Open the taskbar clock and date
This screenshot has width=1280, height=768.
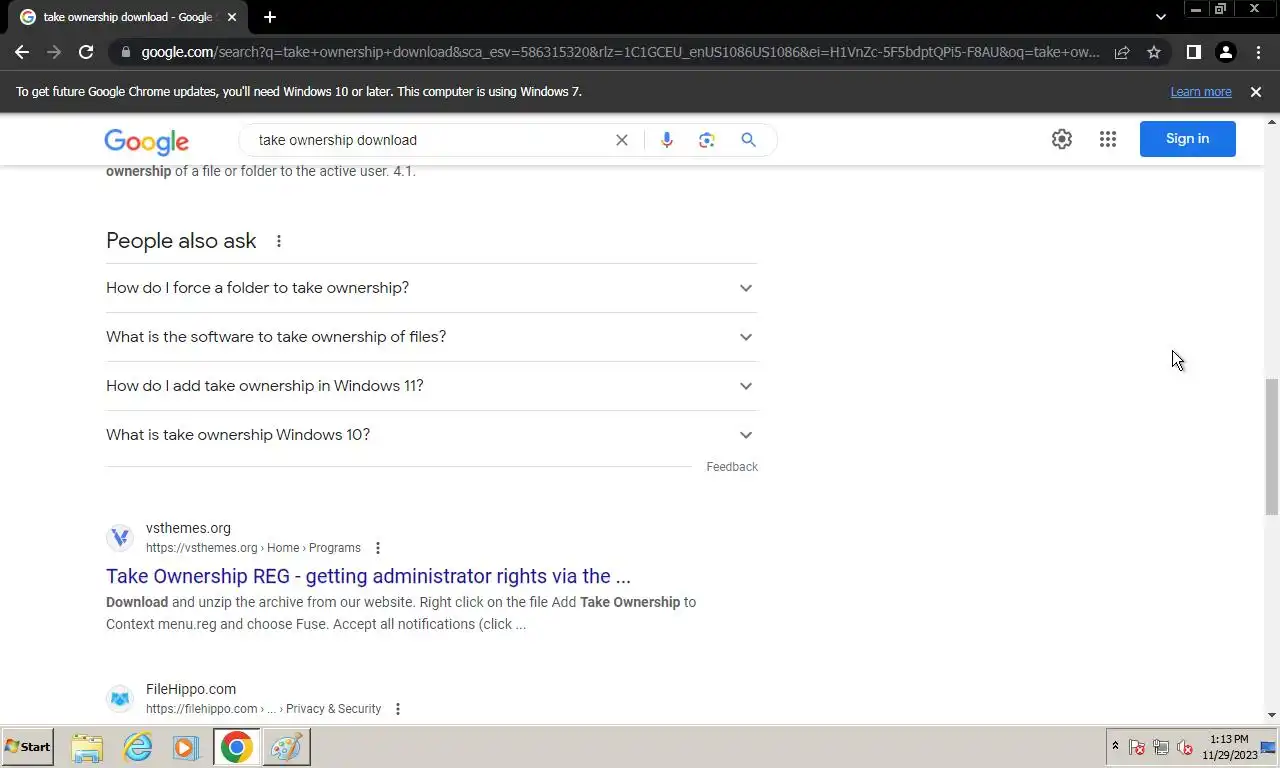[x=1229, y=747]
